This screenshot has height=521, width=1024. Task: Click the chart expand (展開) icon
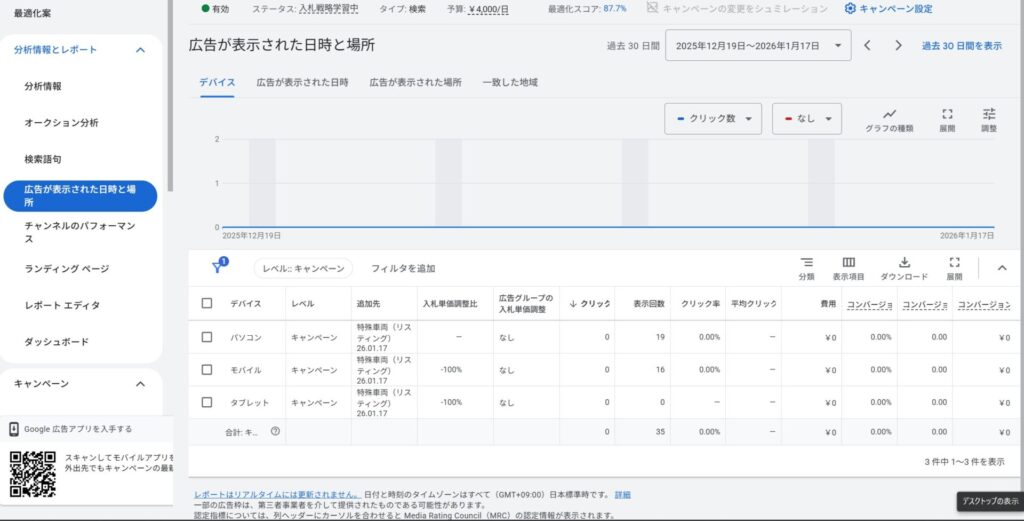947,114
